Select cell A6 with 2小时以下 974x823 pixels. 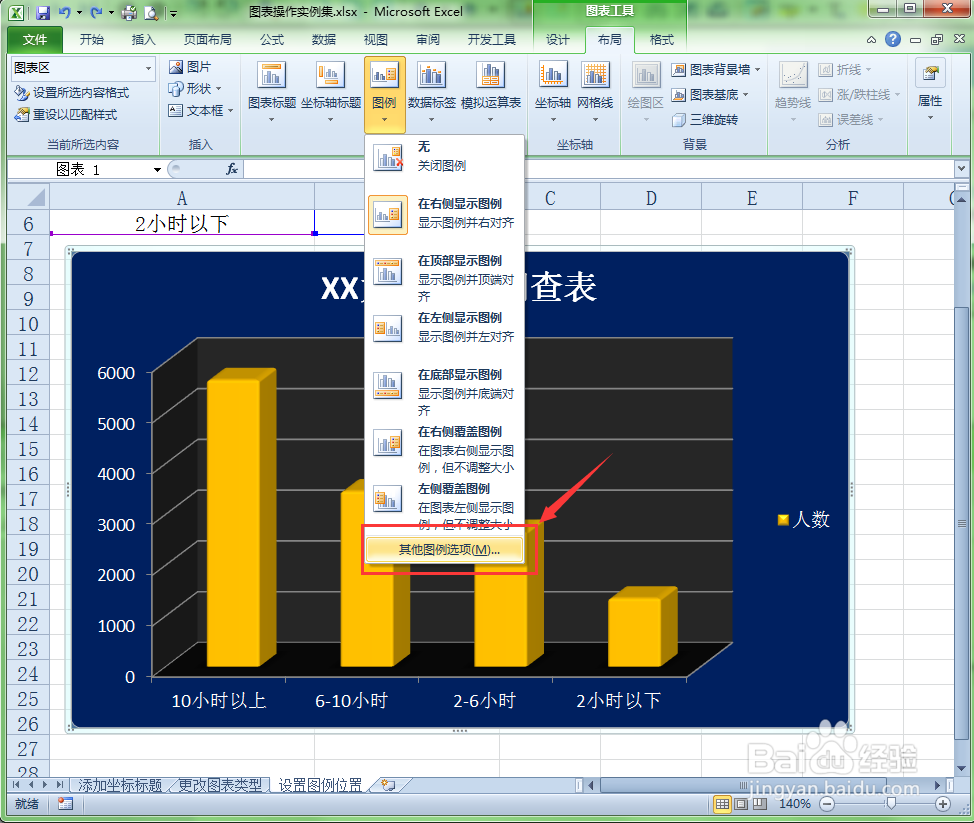182,222
